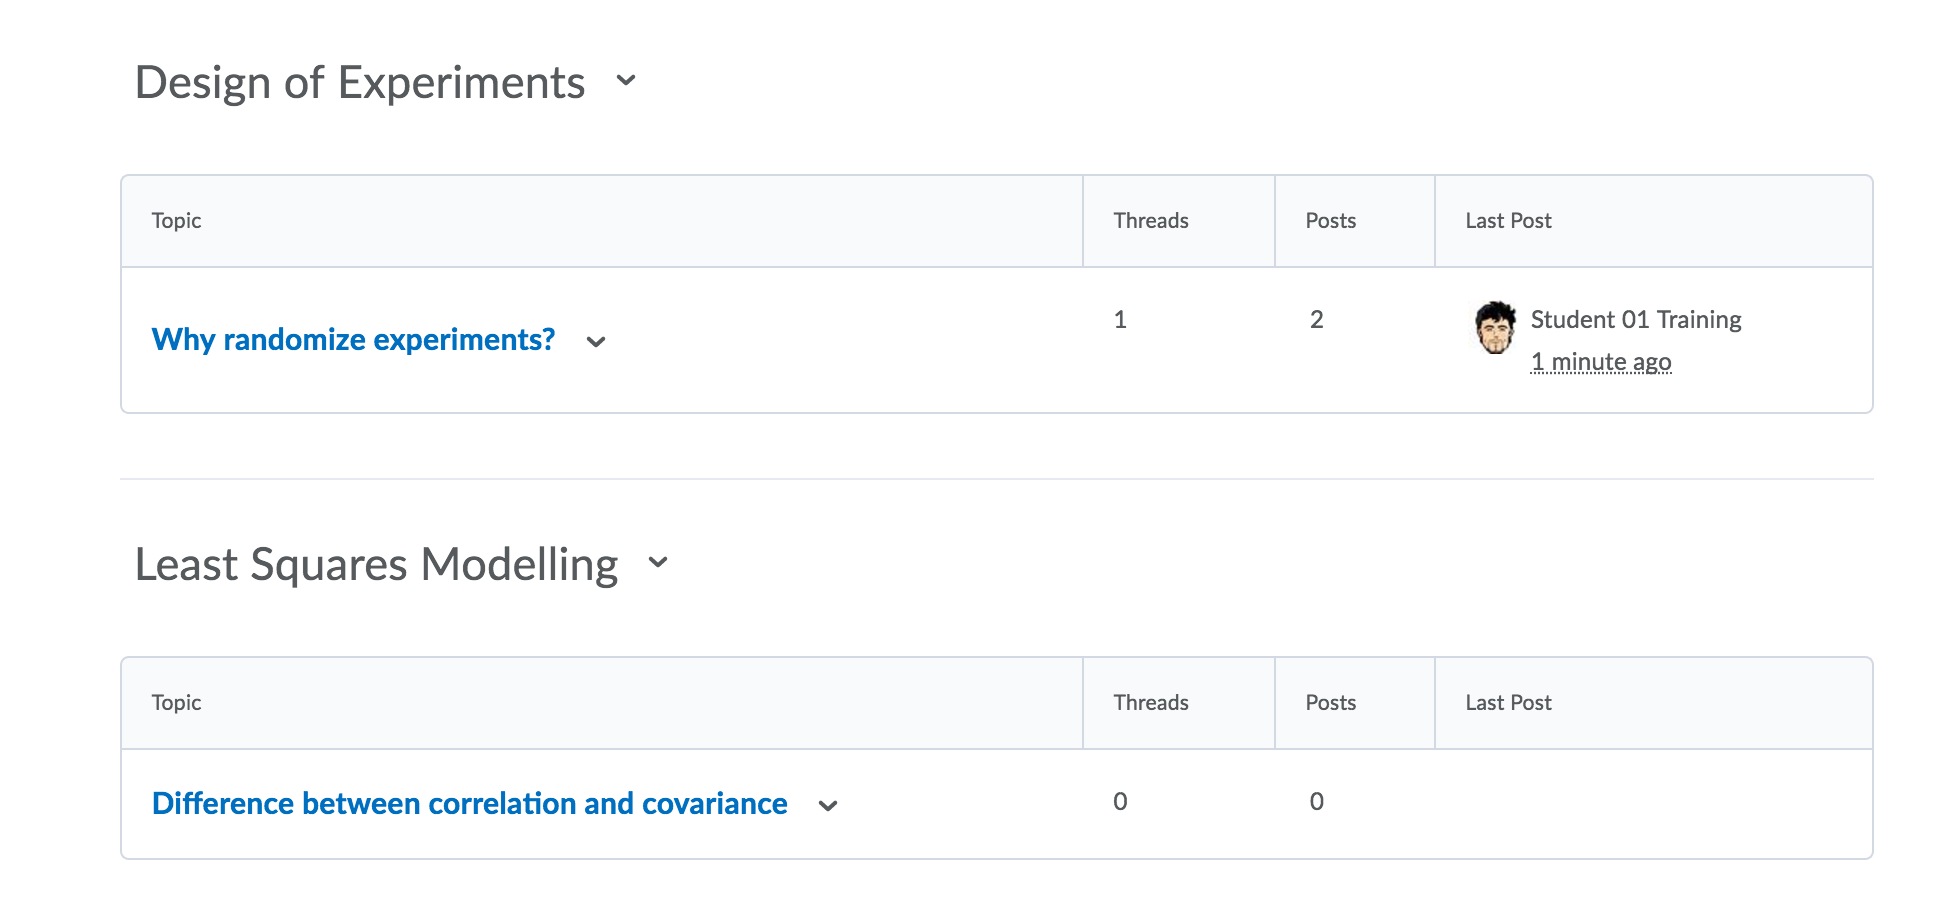Click the 1 minute ago timestamp
Viewport: 1934px width, 908px height.
click(x=1601, y=362)
